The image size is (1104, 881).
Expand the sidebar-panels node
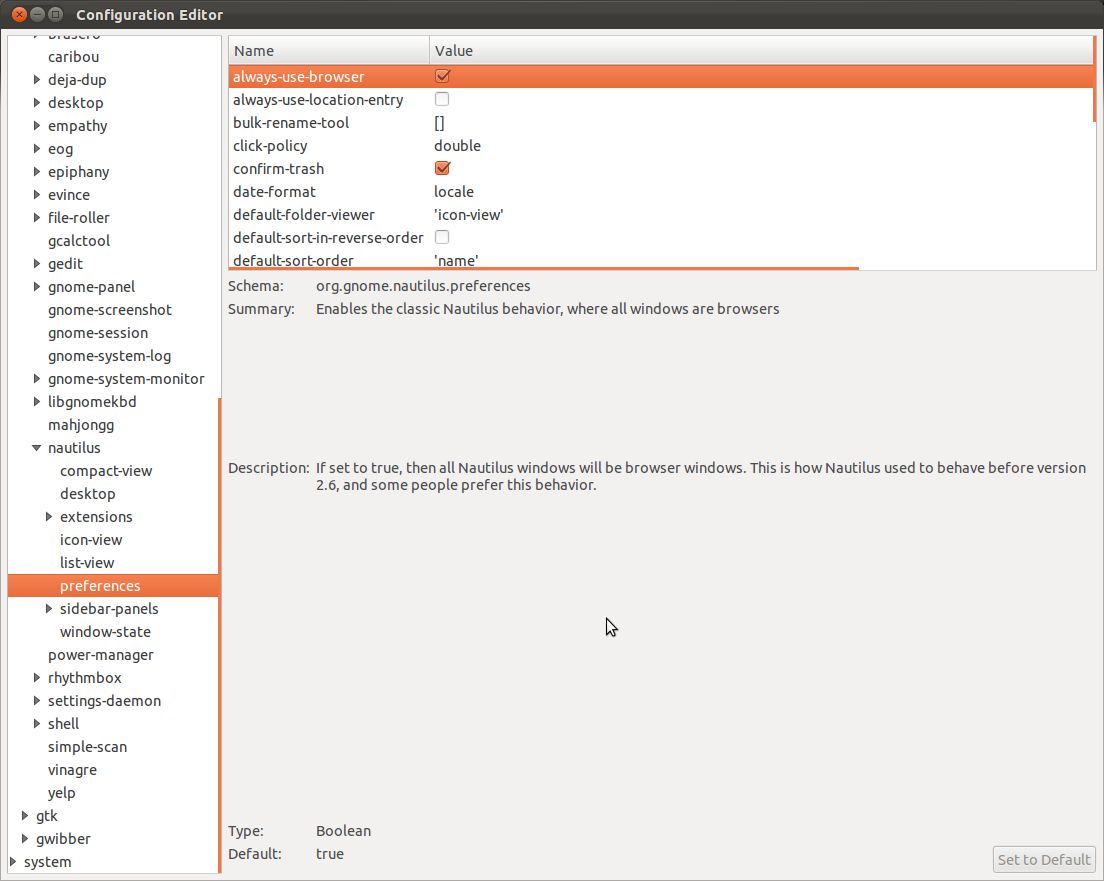[x=49, y=608]
